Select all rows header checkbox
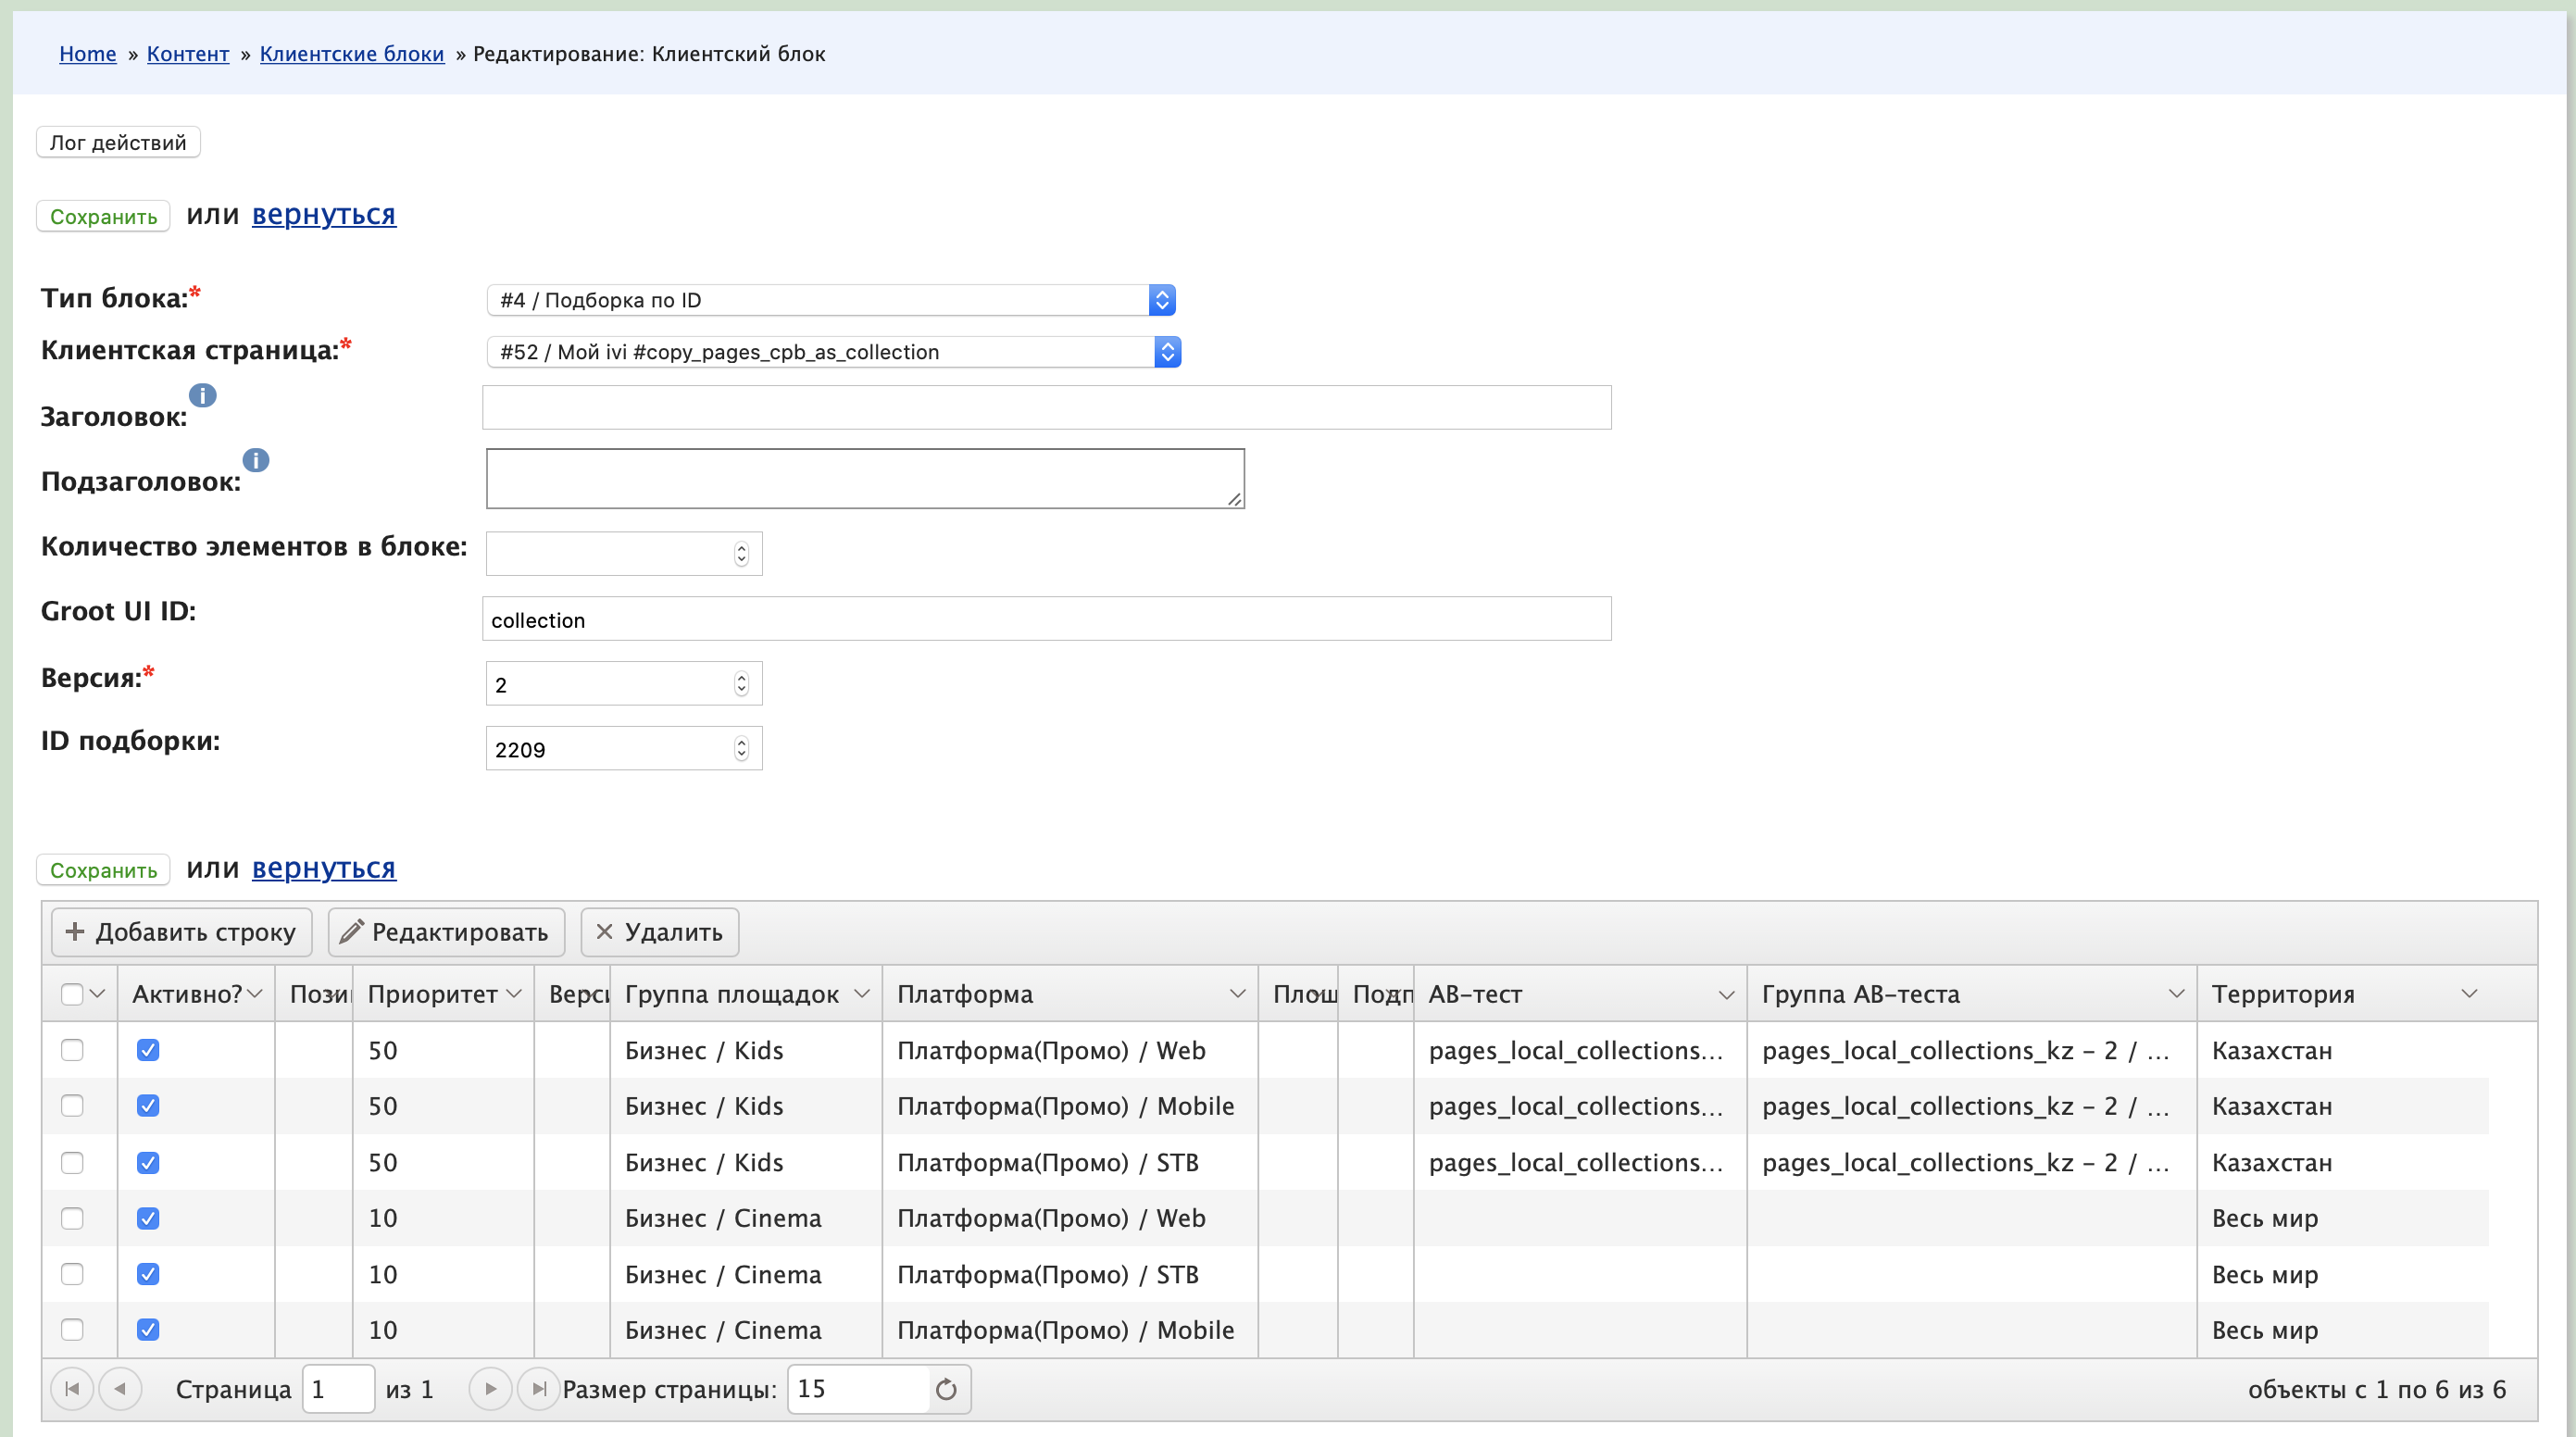2576x1437 pixels. [x=72, y=994]
